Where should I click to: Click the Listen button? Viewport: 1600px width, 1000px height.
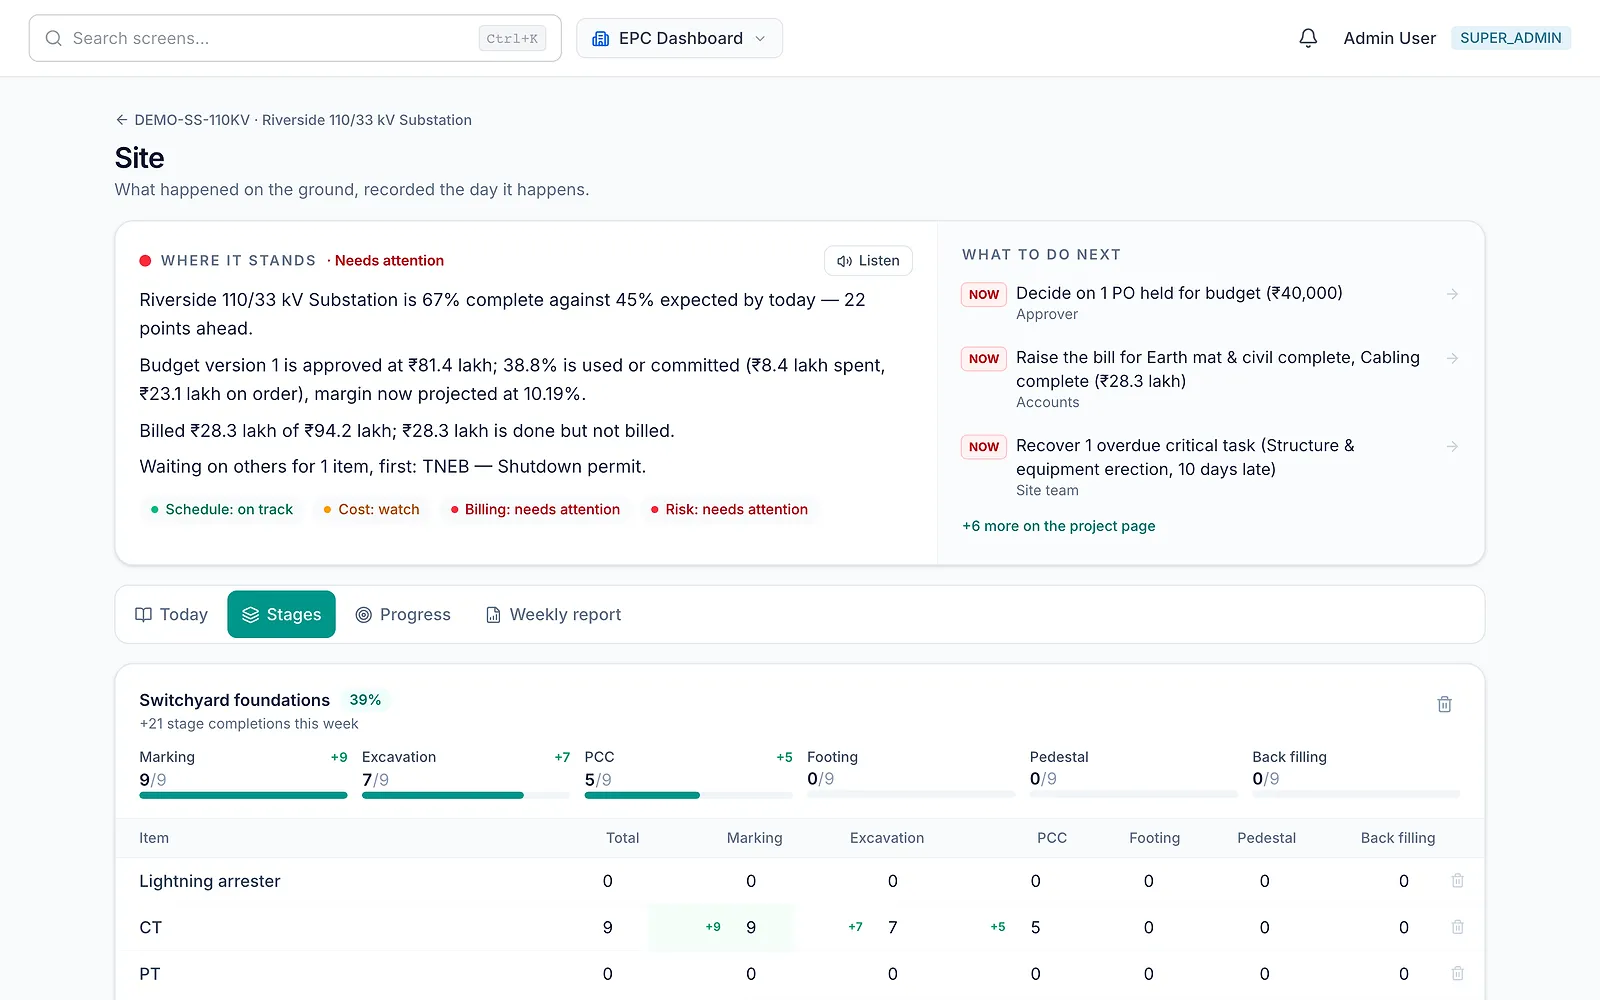(868, 261)
